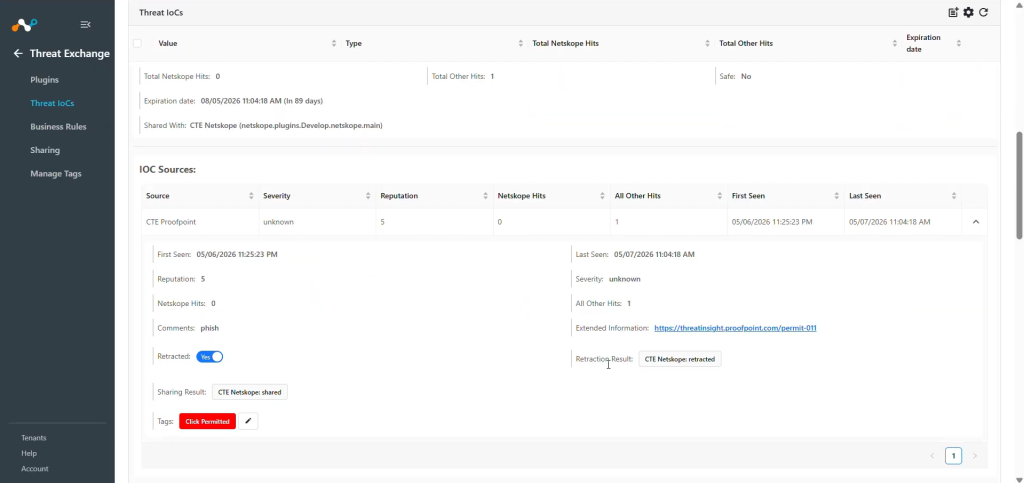Open Plugins in the sidebar

(44, 80)
